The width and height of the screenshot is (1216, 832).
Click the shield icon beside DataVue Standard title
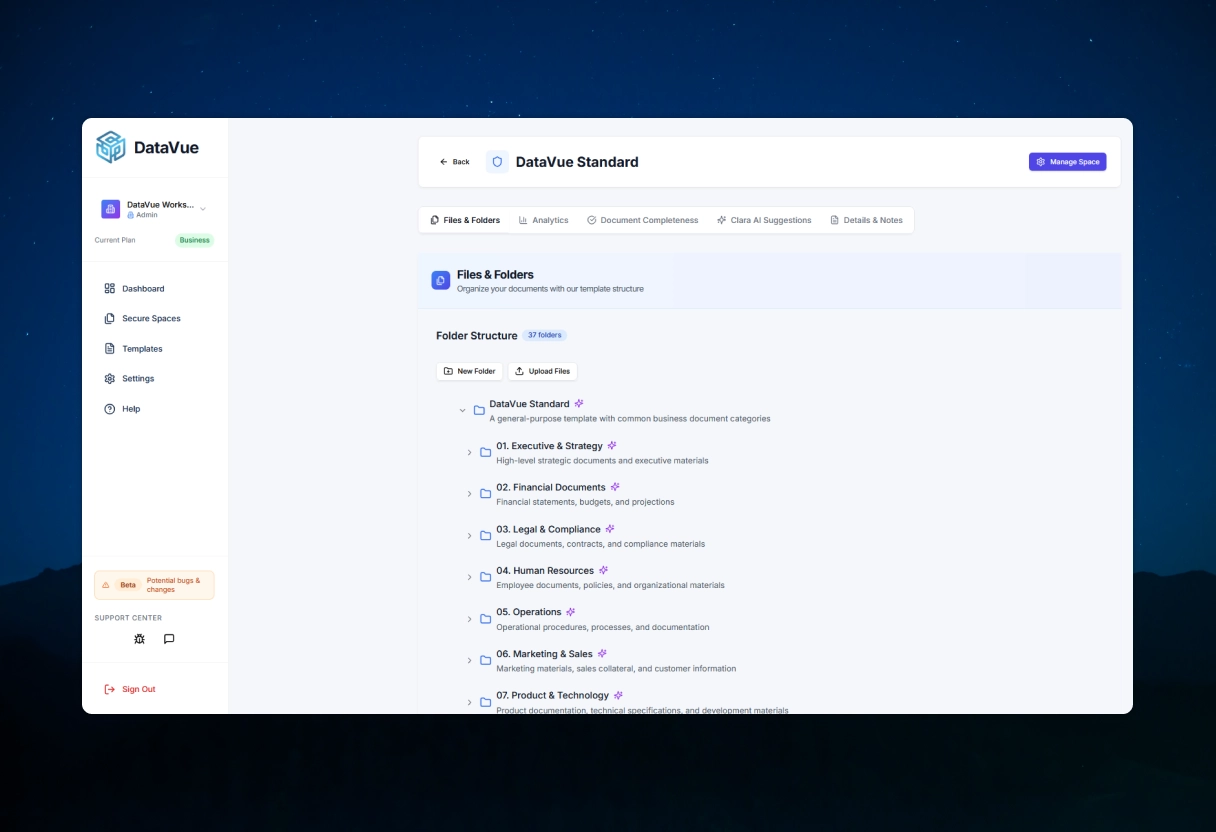[x=497, y=161]
